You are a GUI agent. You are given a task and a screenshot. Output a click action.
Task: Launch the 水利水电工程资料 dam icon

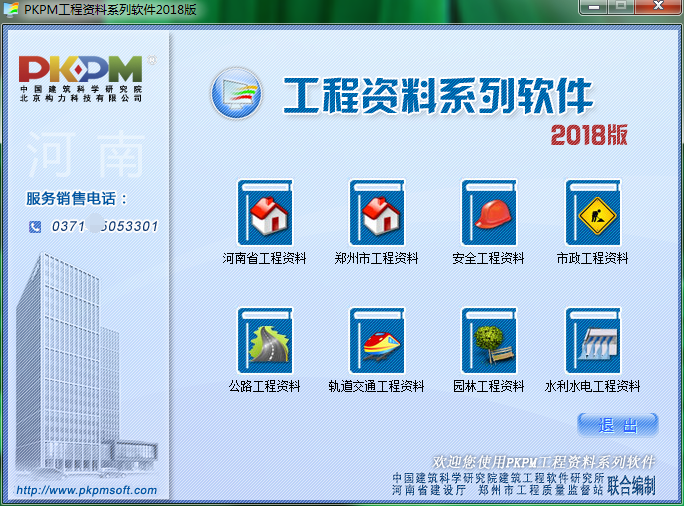593,341
